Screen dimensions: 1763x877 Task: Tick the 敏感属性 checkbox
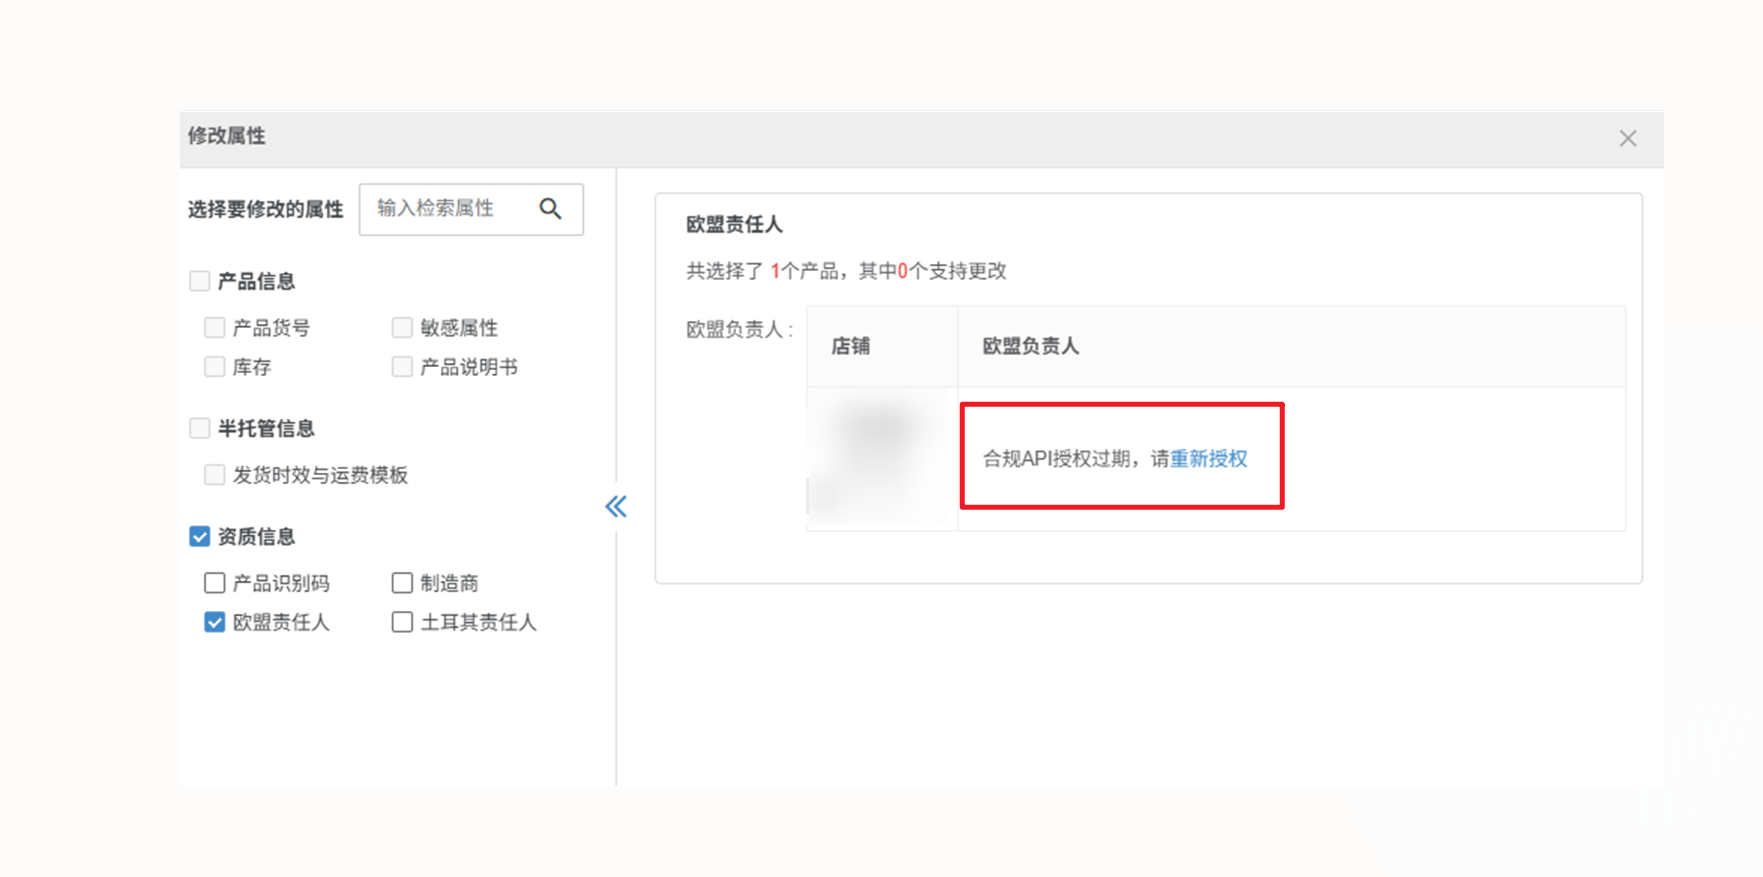[x=402, y=328]
